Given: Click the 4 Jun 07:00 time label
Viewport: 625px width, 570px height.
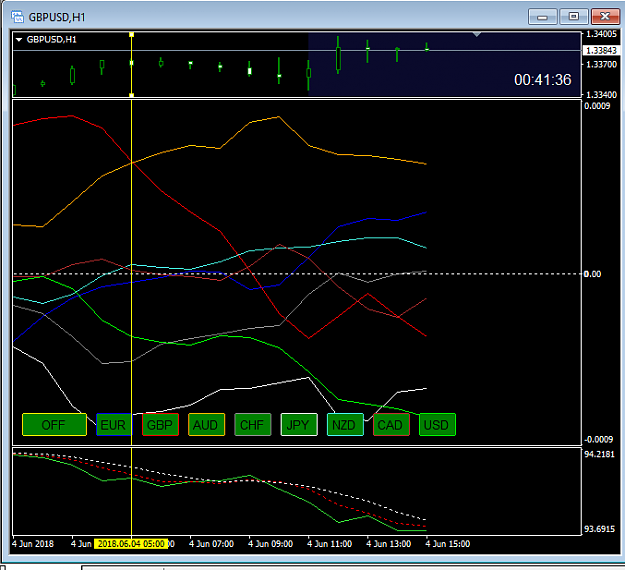Looking at the screenshot, I should click(x=211, y=544).
